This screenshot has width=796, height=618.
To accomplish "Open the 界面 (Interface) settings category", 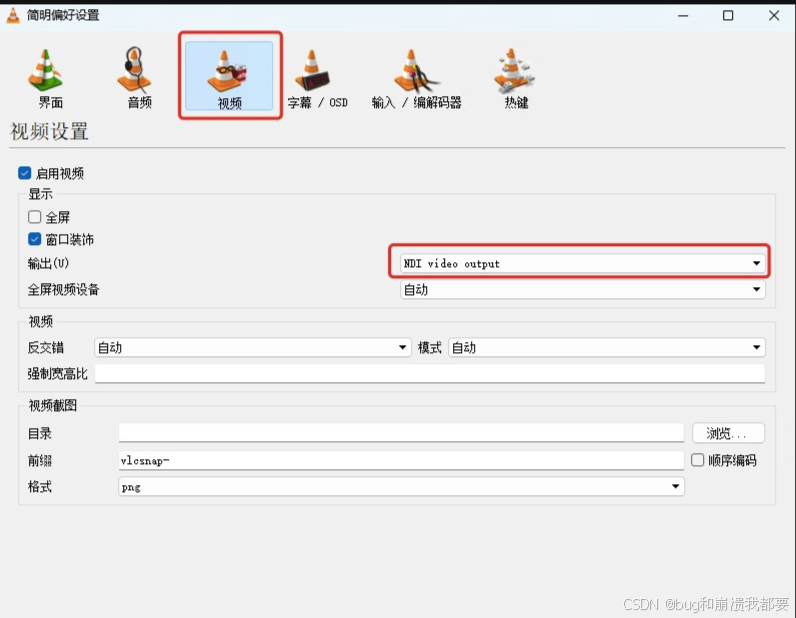I will tap(46, 78).
